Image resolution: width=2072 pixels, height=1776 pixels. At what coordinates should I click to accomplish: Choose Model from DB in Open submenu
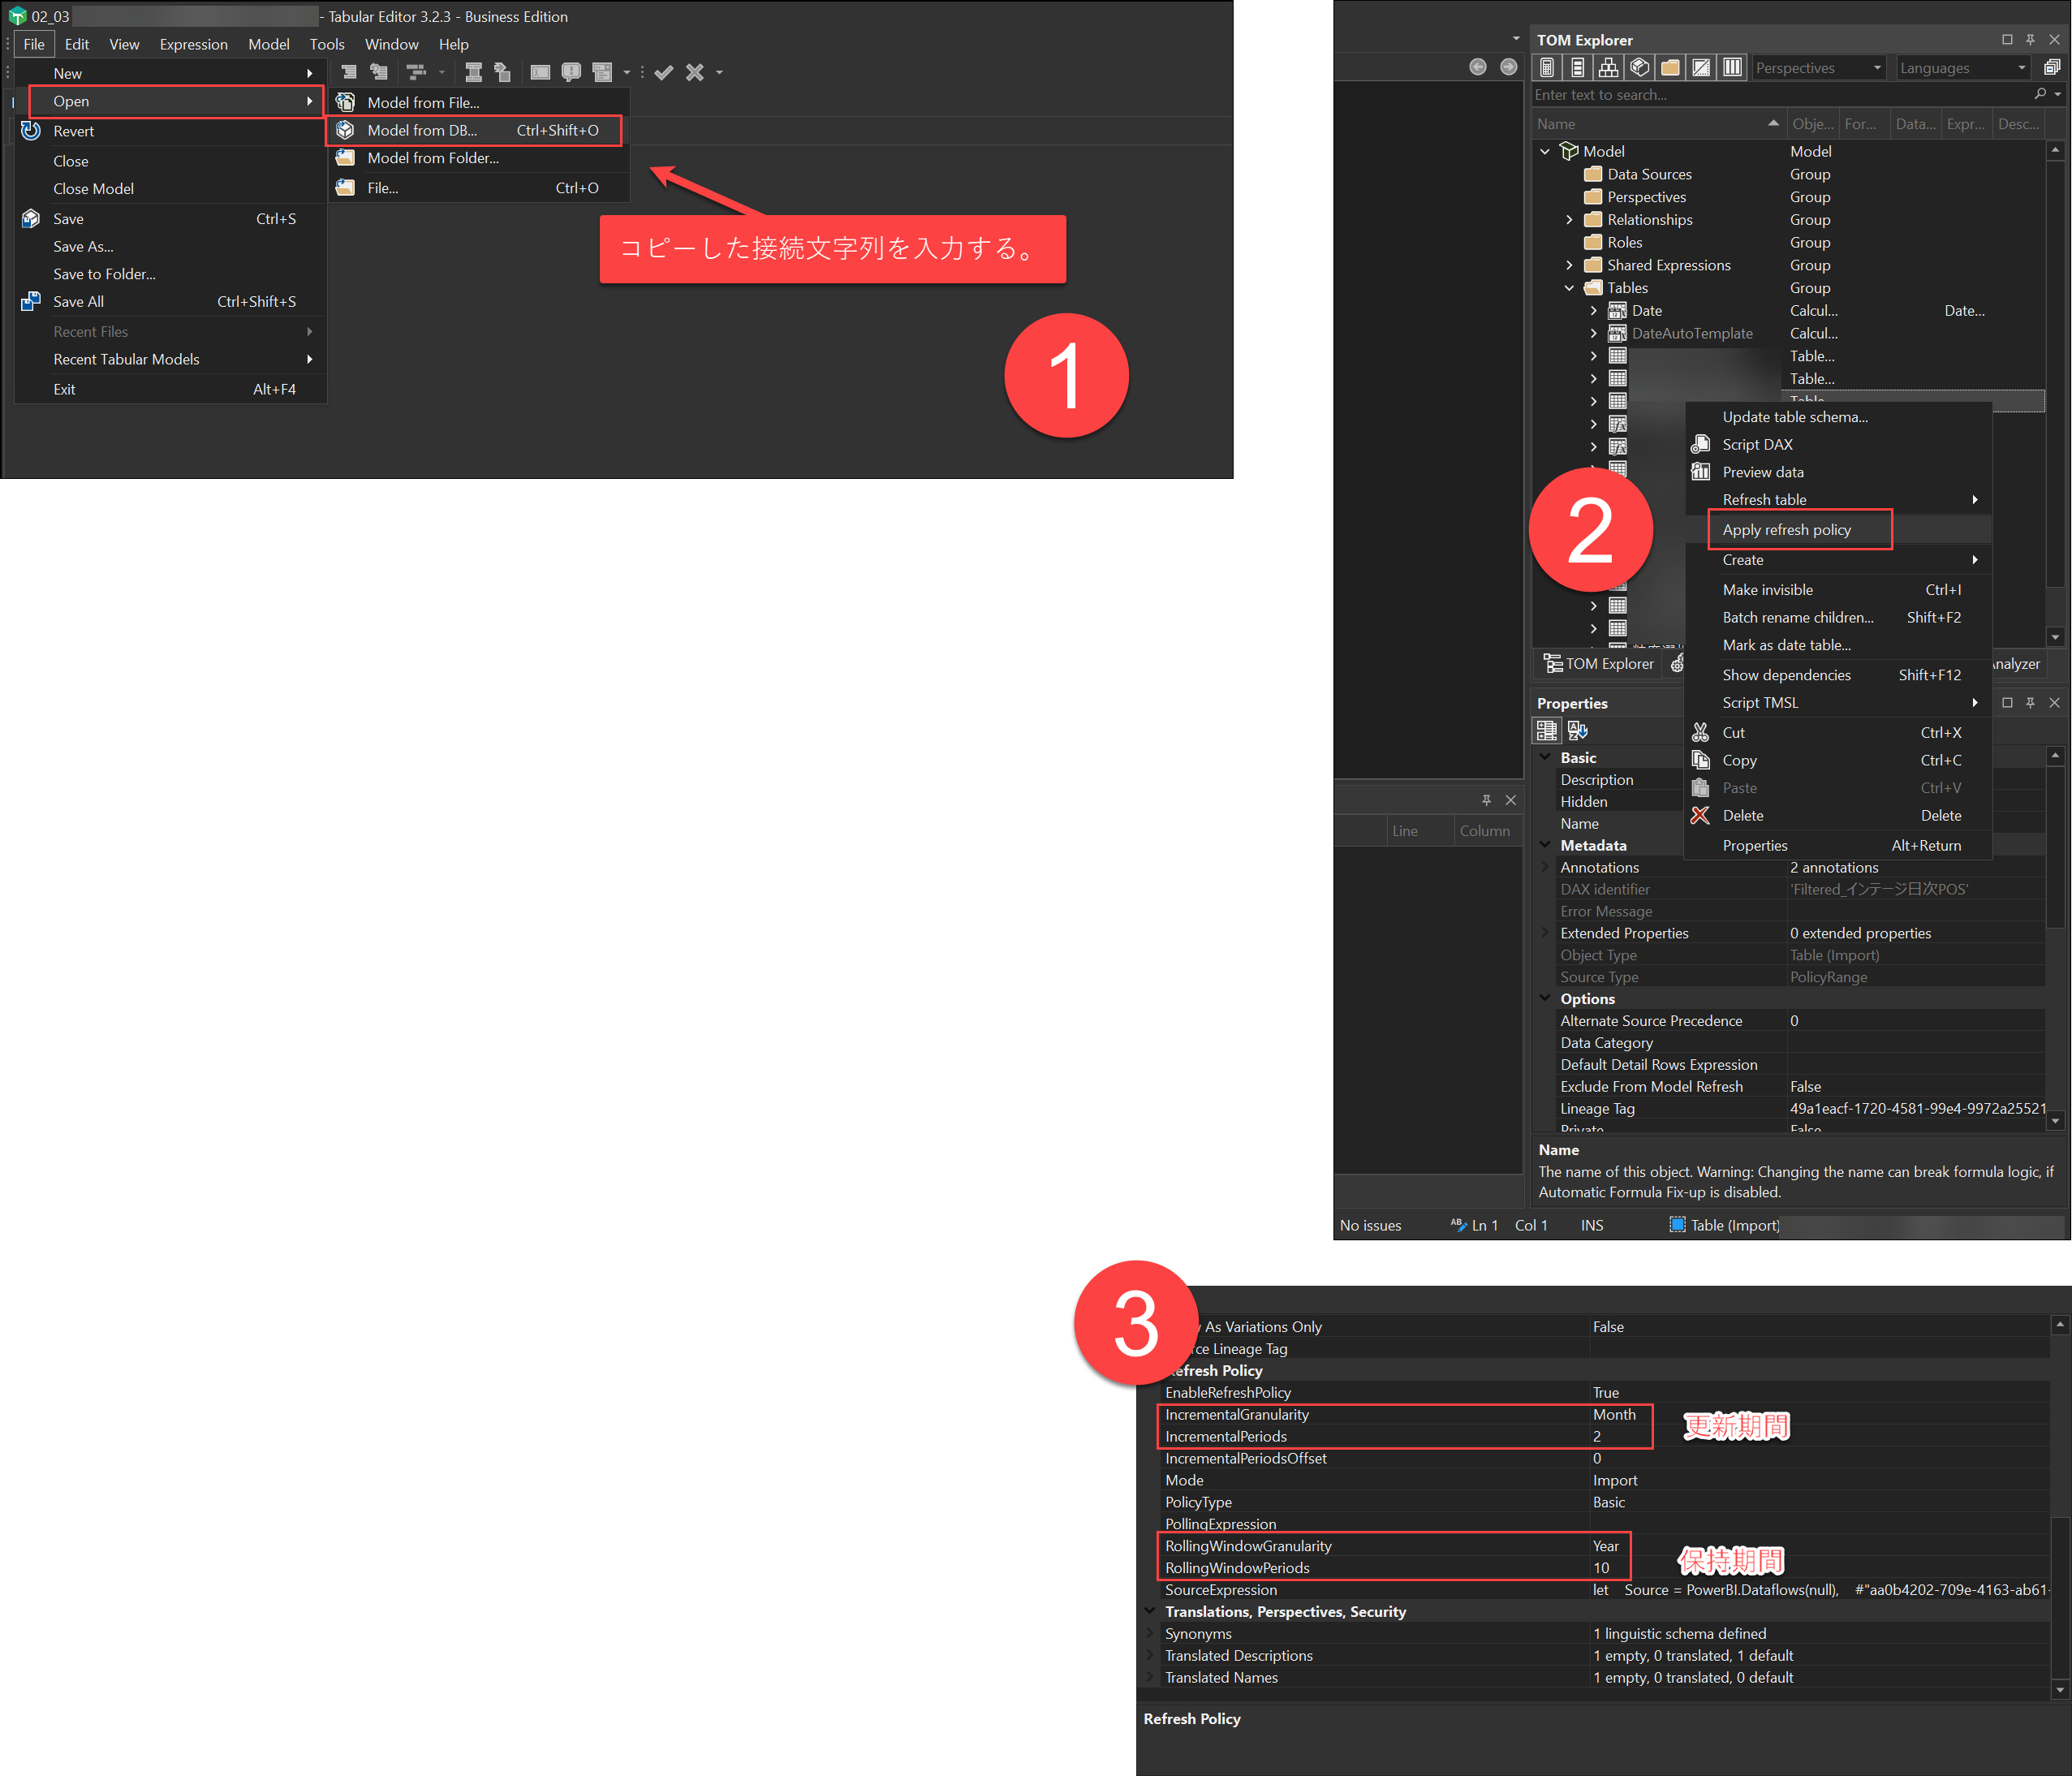click(422, 130)
